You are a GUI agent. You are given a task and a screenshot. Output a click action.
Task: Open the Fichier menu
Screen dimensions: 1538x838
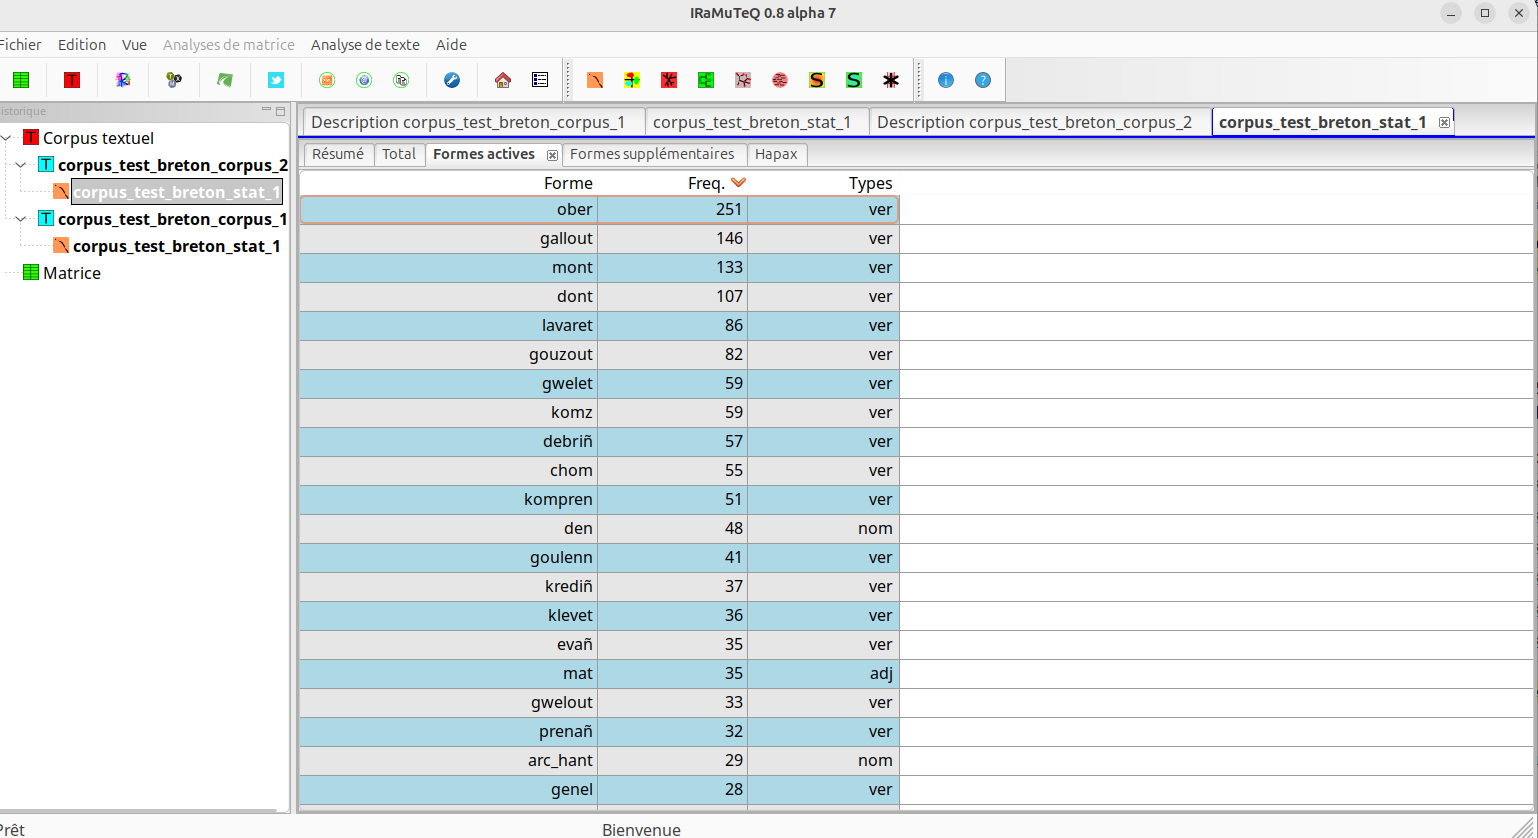20,45
